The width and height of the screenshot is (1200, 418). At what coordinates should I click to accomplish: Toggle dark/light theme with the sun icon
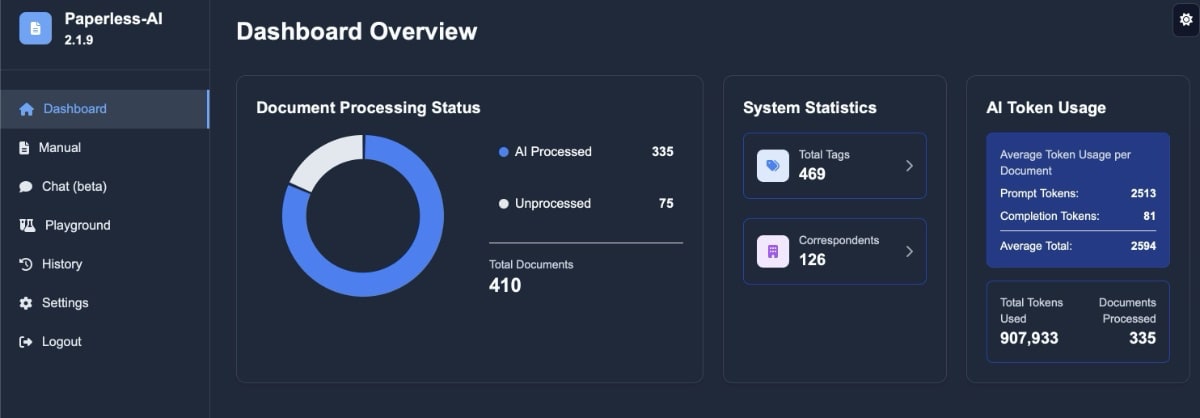1186,20
